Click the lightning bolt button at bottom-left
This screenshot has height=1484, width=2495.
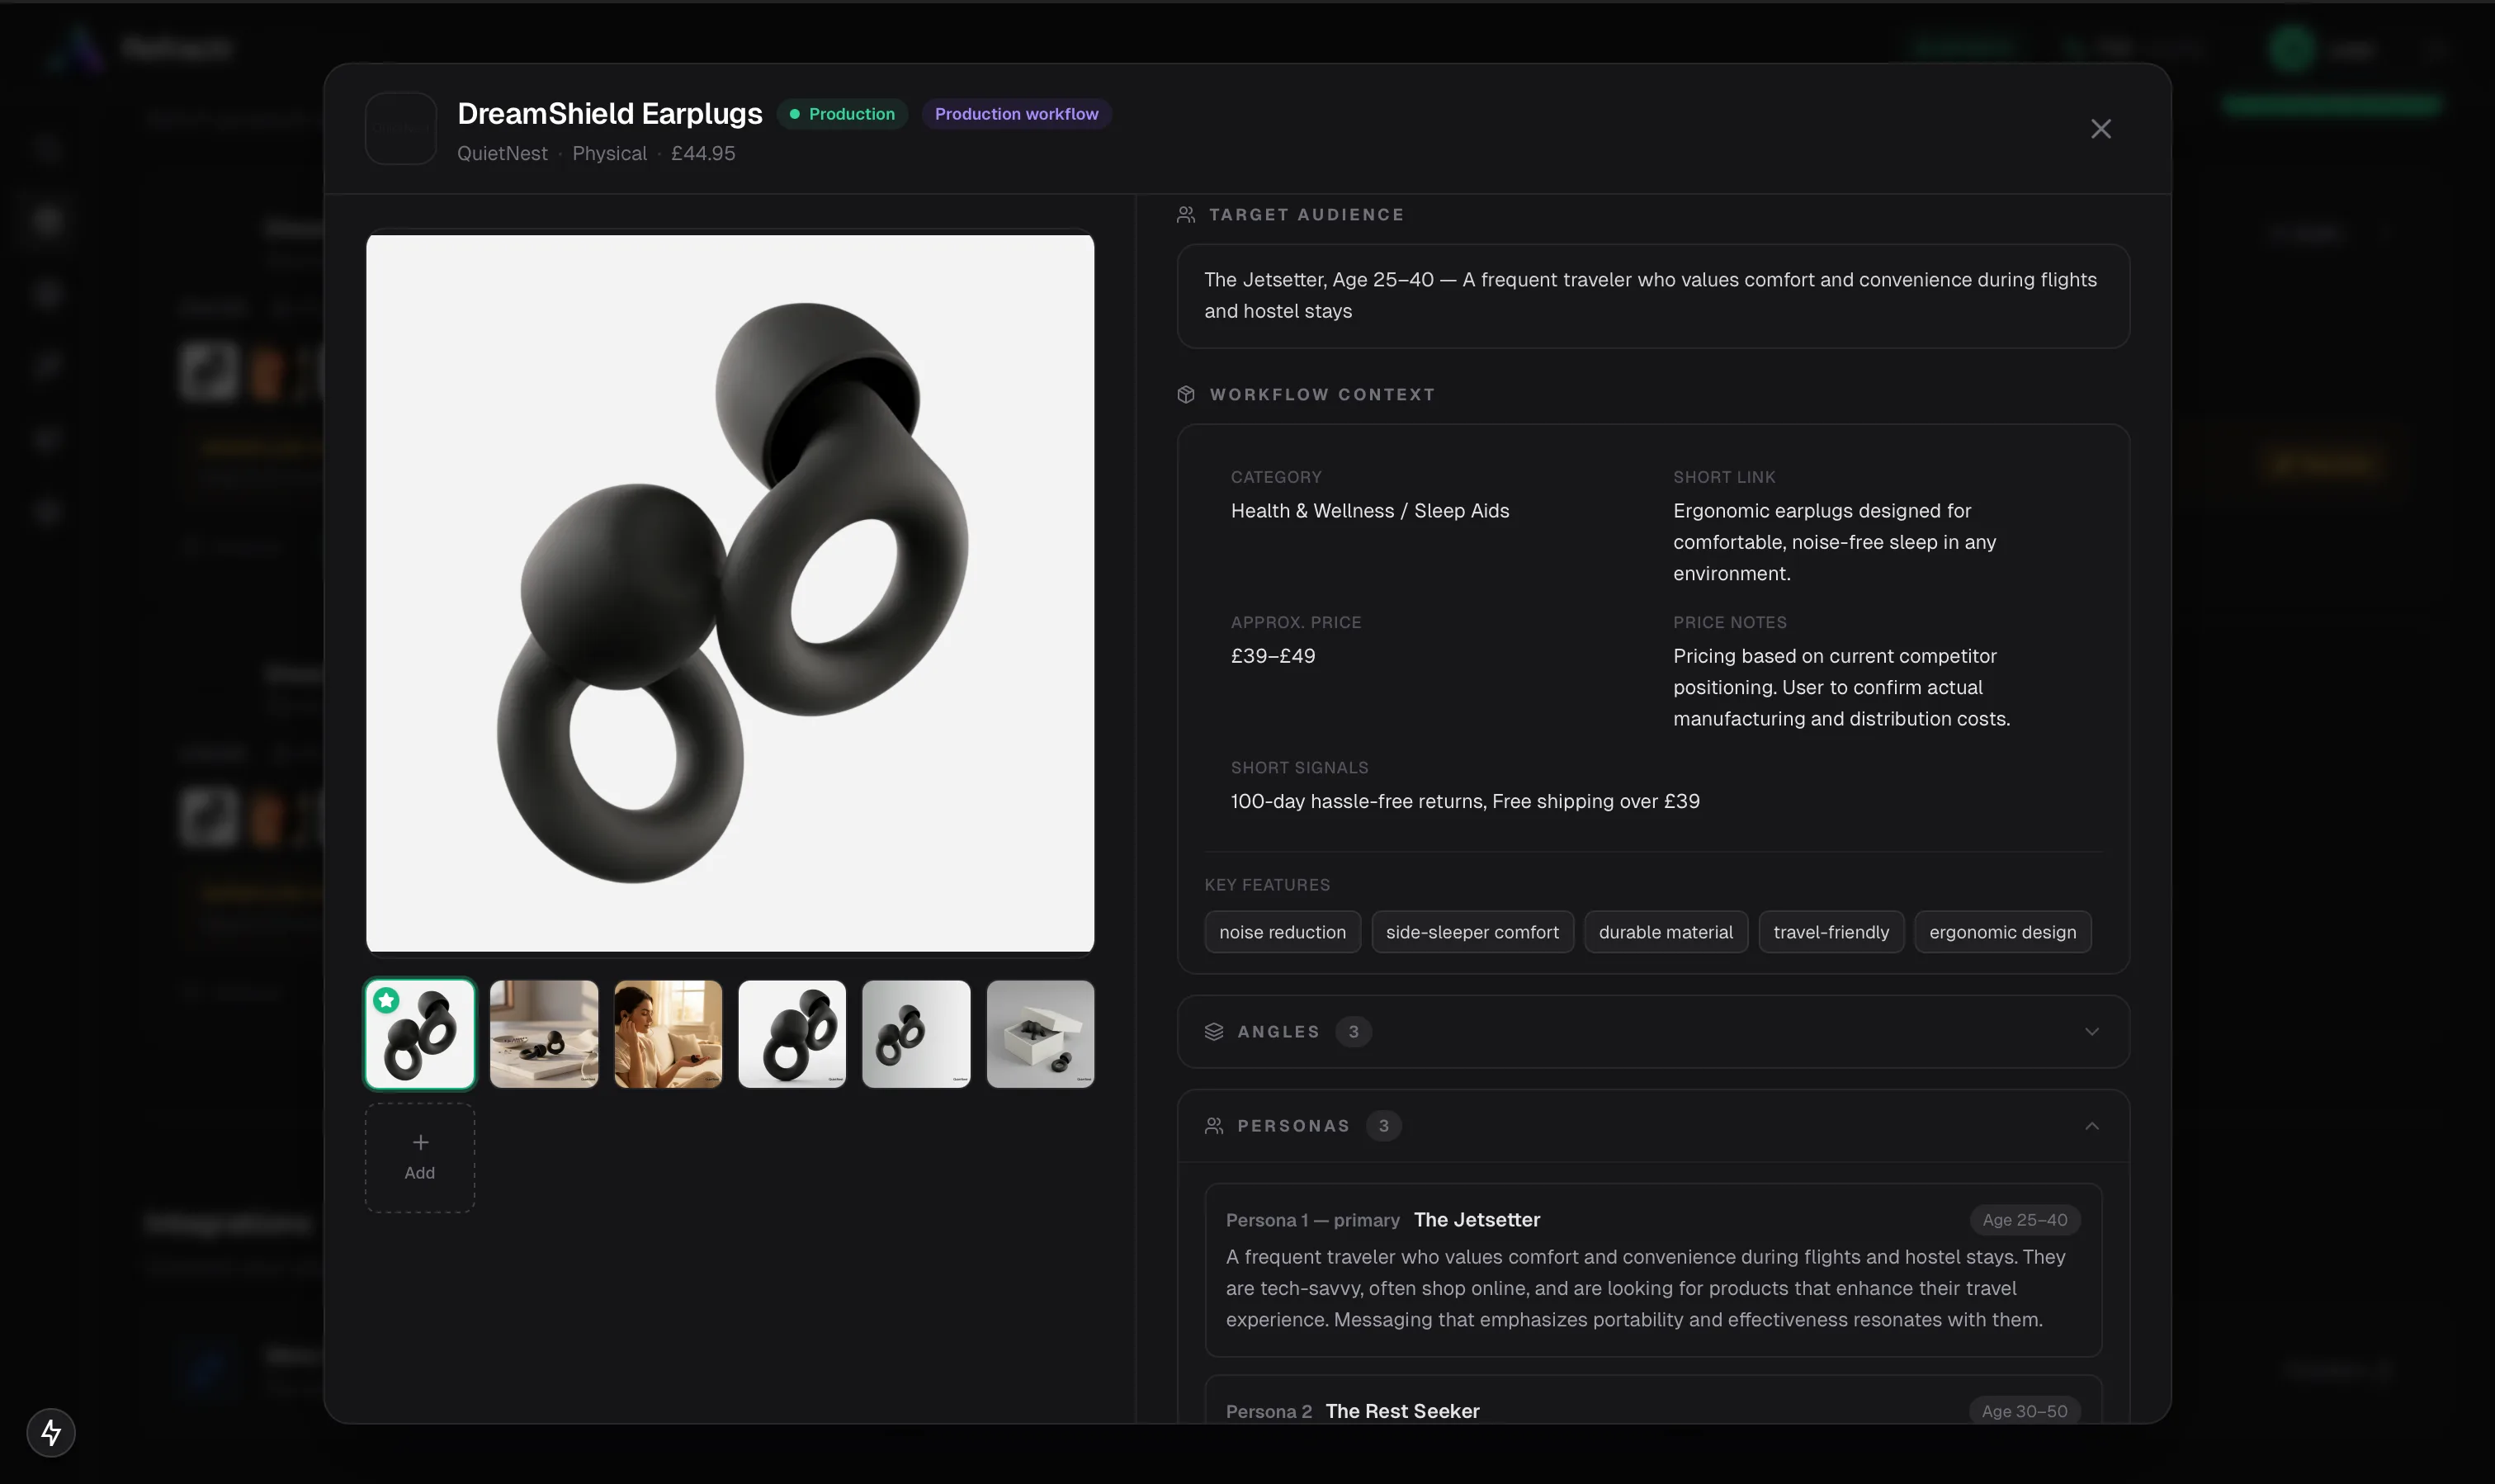point(51,1433)
